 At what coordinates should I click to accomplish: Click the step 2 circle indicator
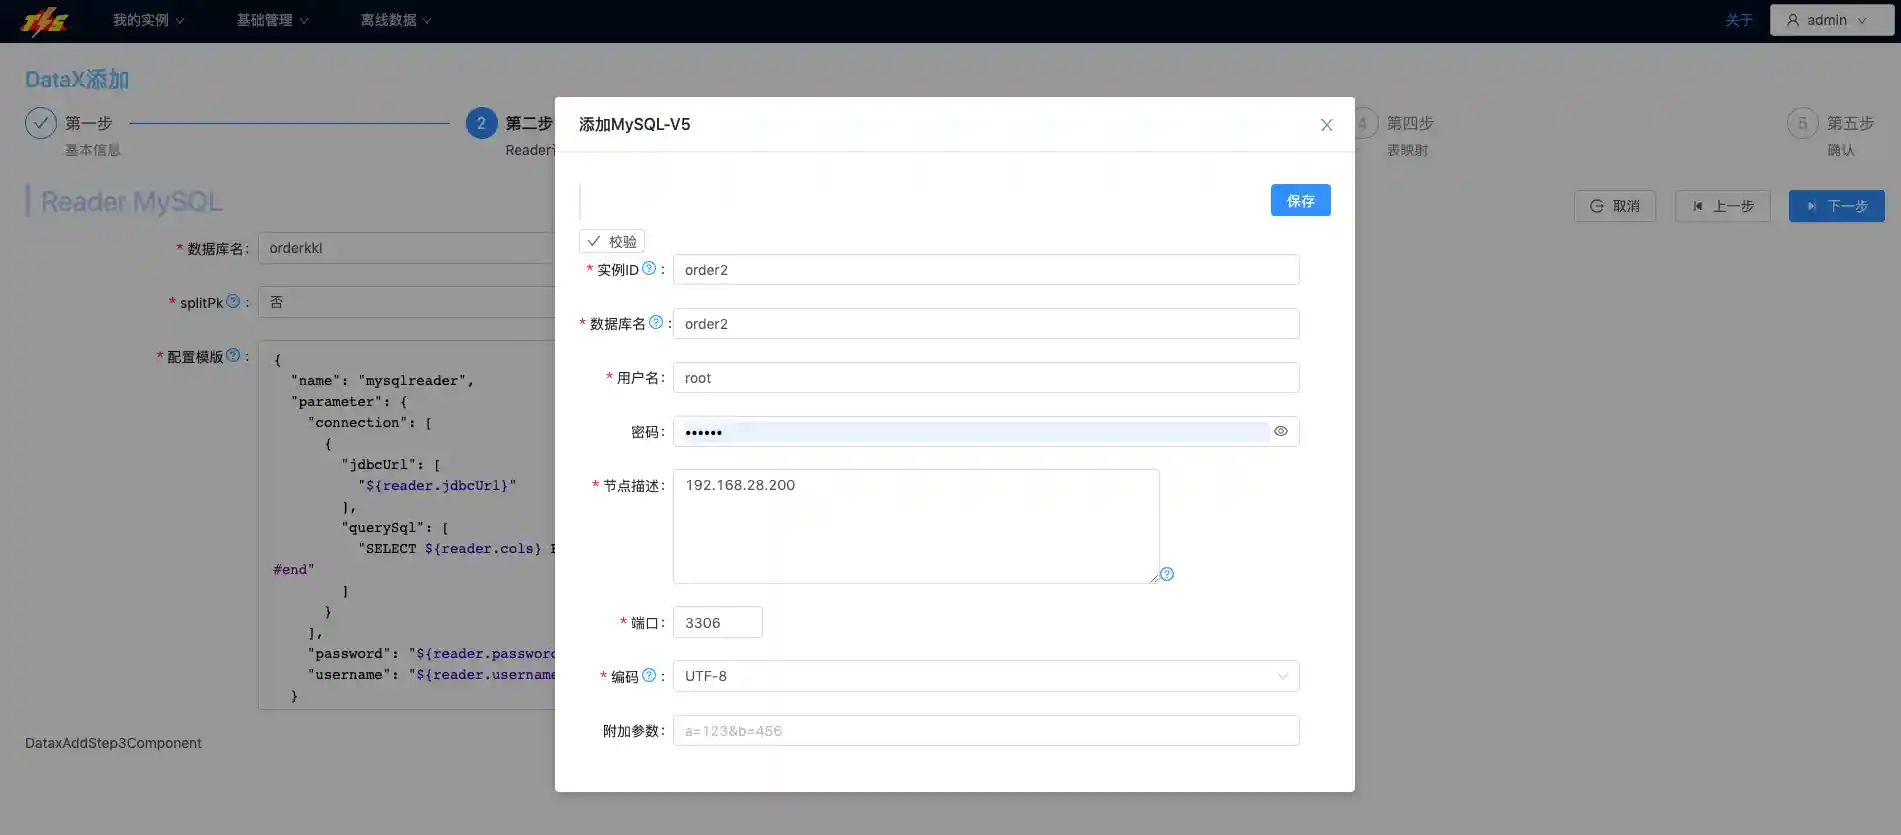[481, 123]
